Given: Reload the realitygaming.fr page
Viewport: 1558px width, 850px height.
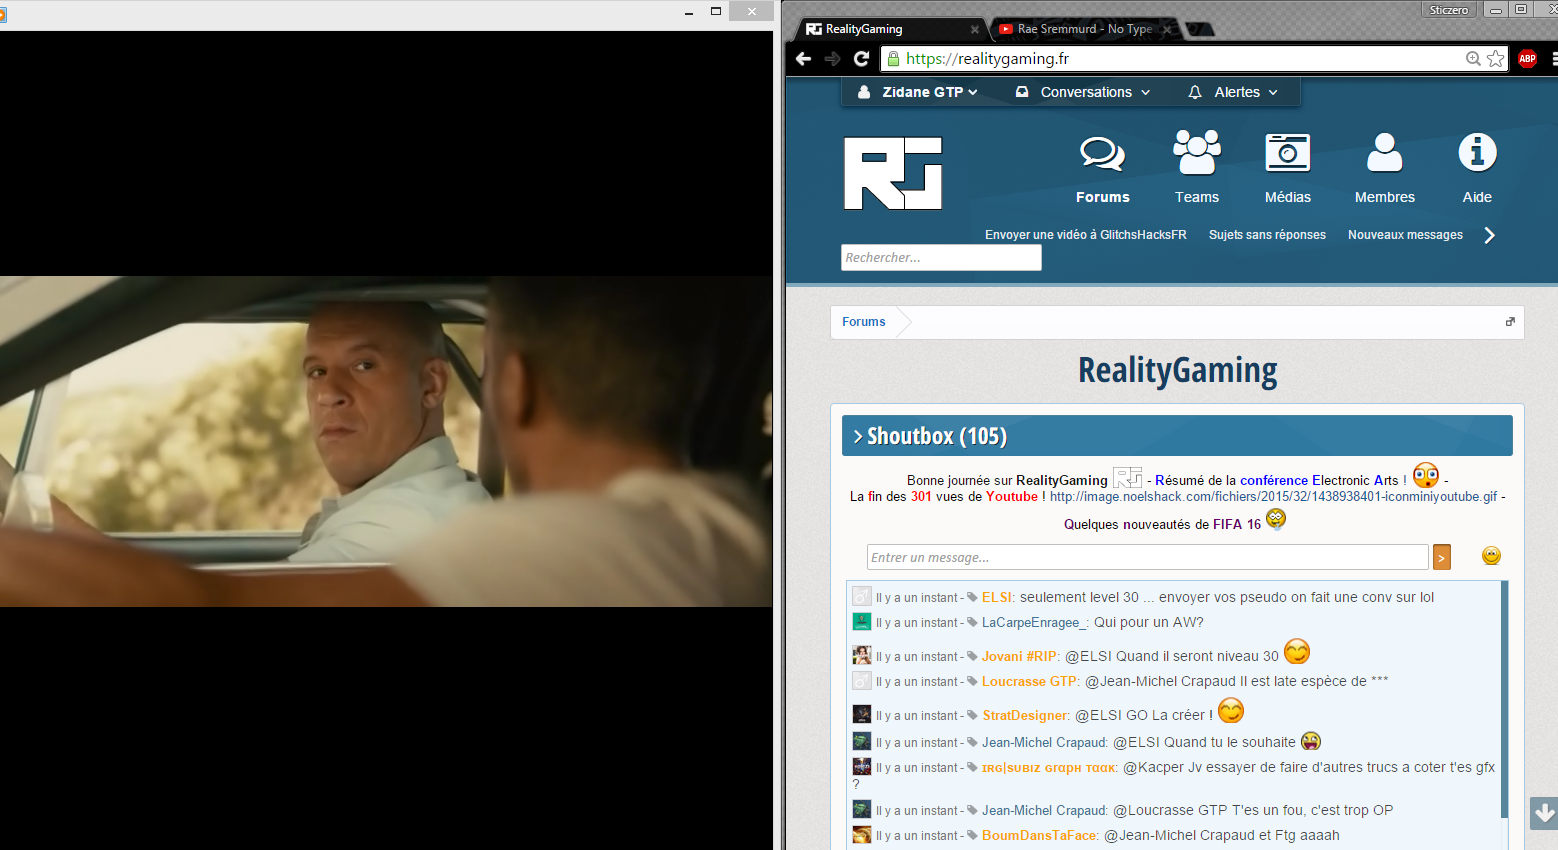Looking at the screenshot, I should pyautogui.click(x=861, y=59).
